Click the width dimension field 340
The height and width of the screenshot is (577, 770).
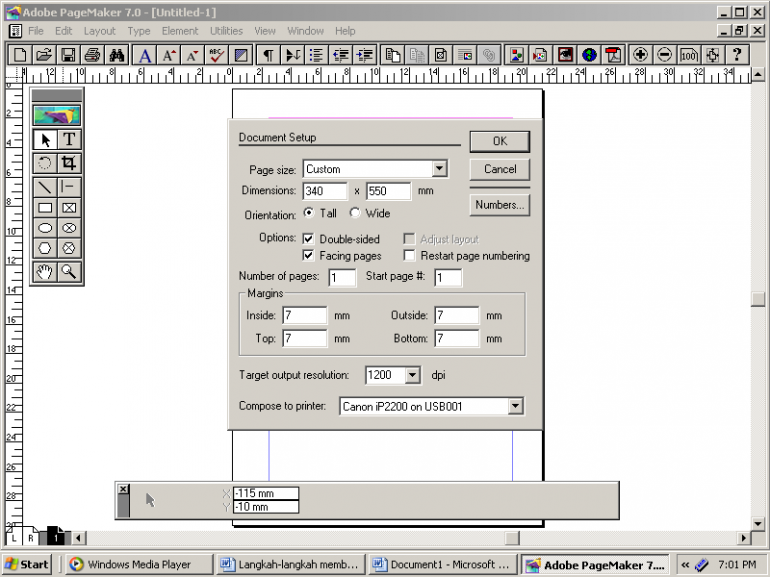pyautogui.click(x=325, y=191)
